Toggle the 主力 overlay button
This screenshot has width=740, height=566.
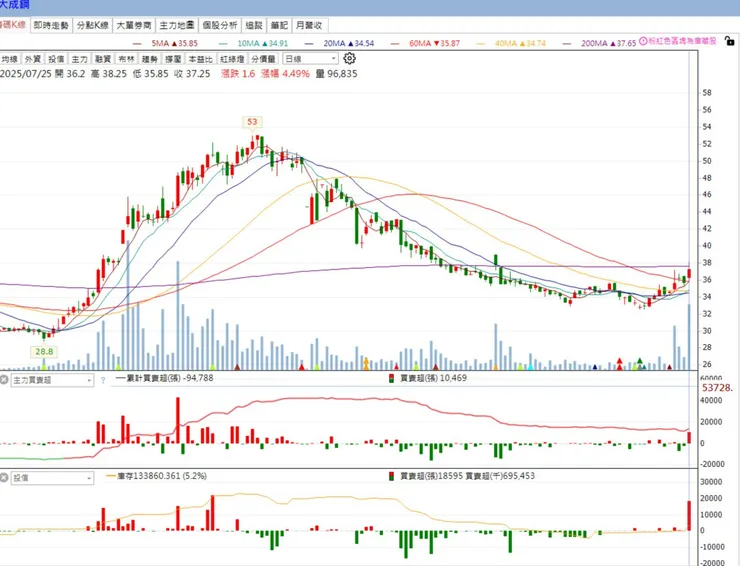79,59
